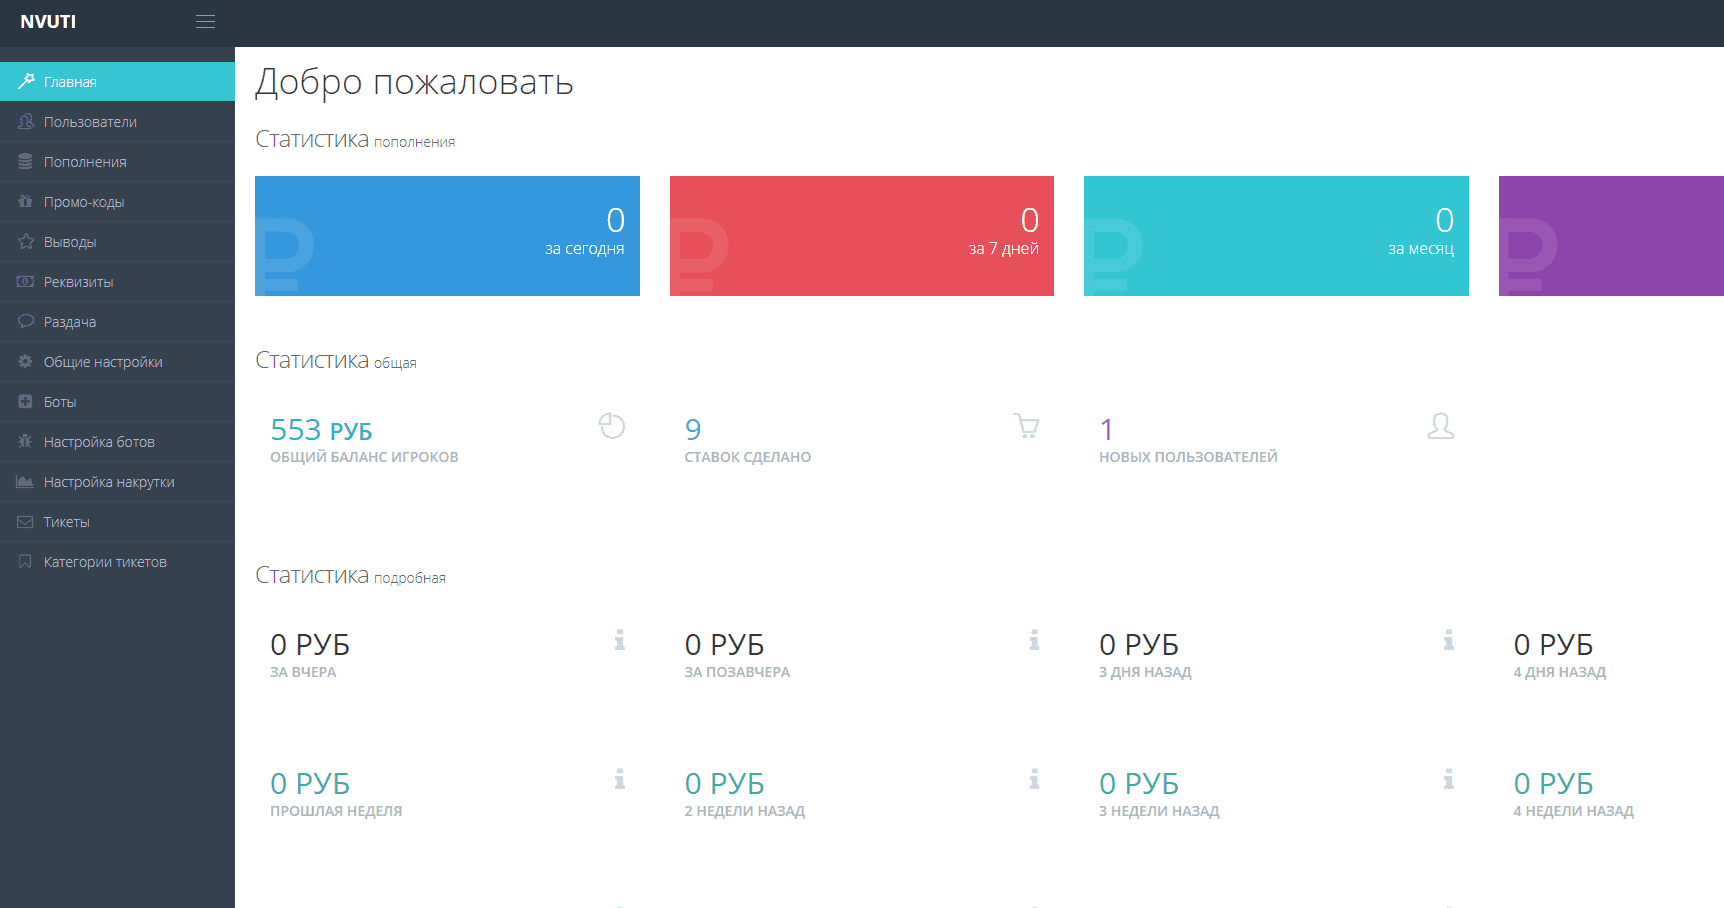Image resolution: width=1724 pixels, height=908 pixels.
Task: Open the Пользователи section
Action: tap(90, 122)
